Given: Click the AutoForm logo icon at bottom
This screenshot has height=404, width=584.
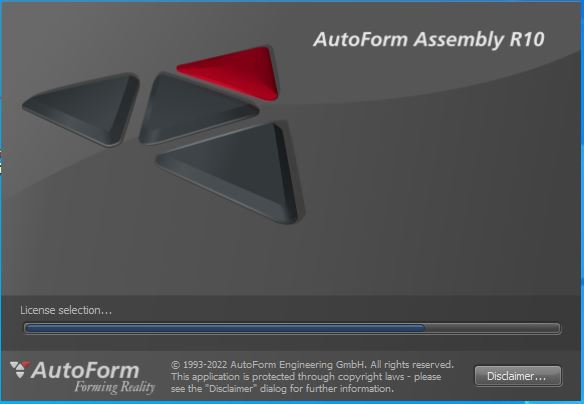Looking at the screenshot, I should pyautogui.click(x=20, y=369).
